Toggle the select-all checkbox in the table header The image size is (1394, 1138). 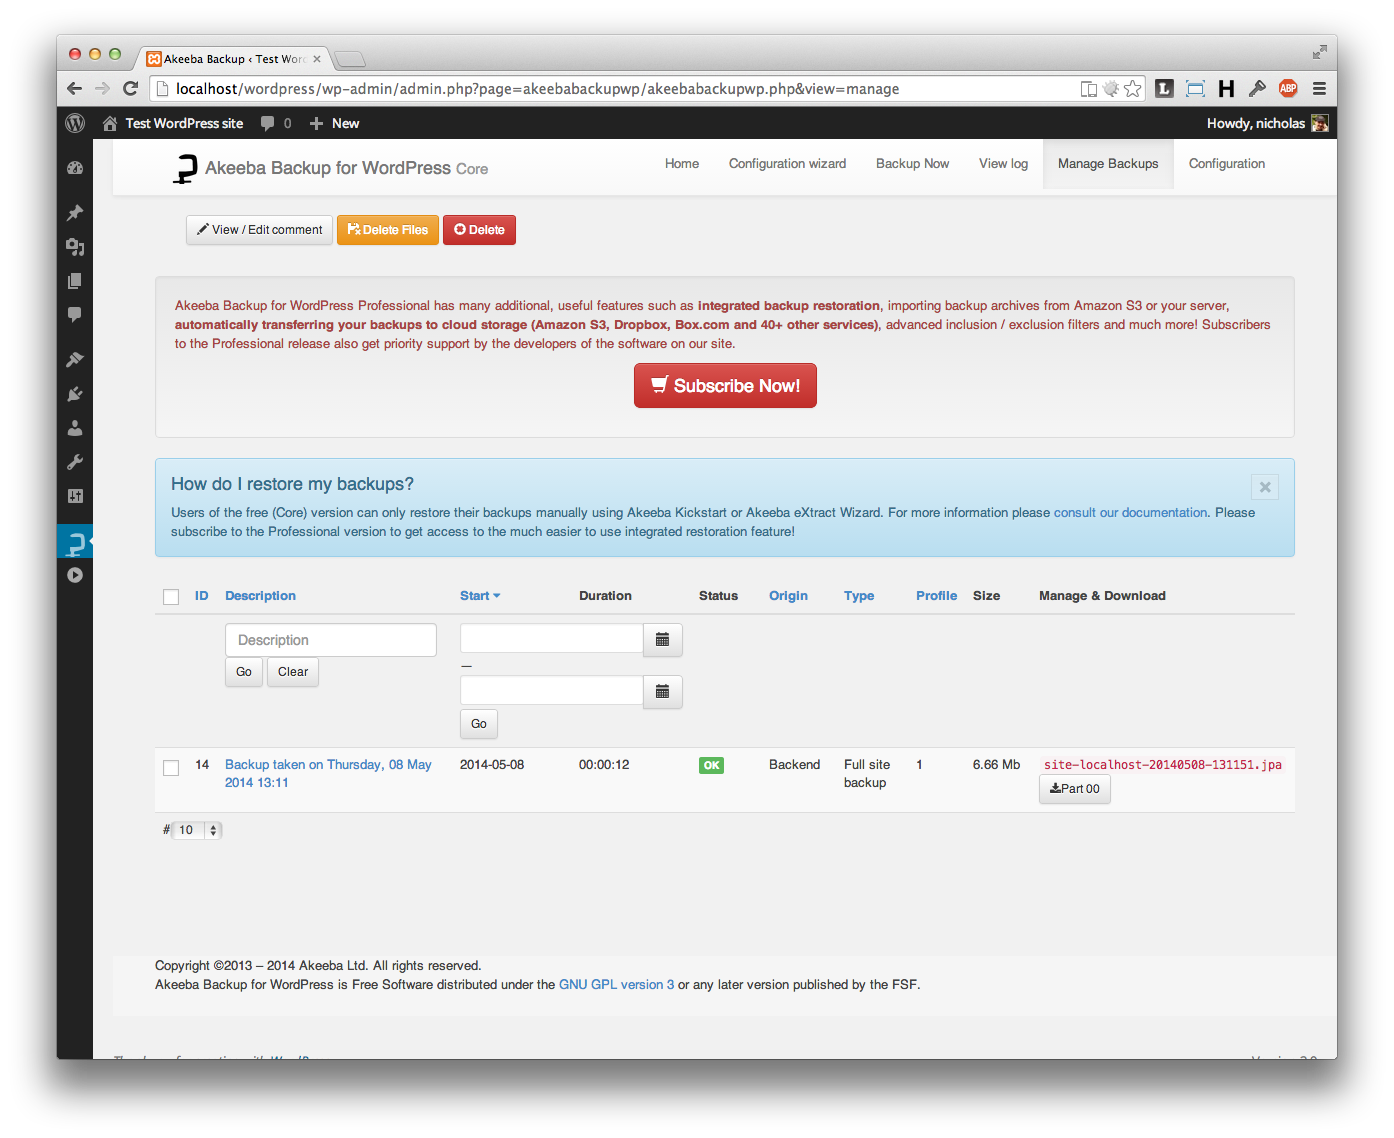click(171, 597)
